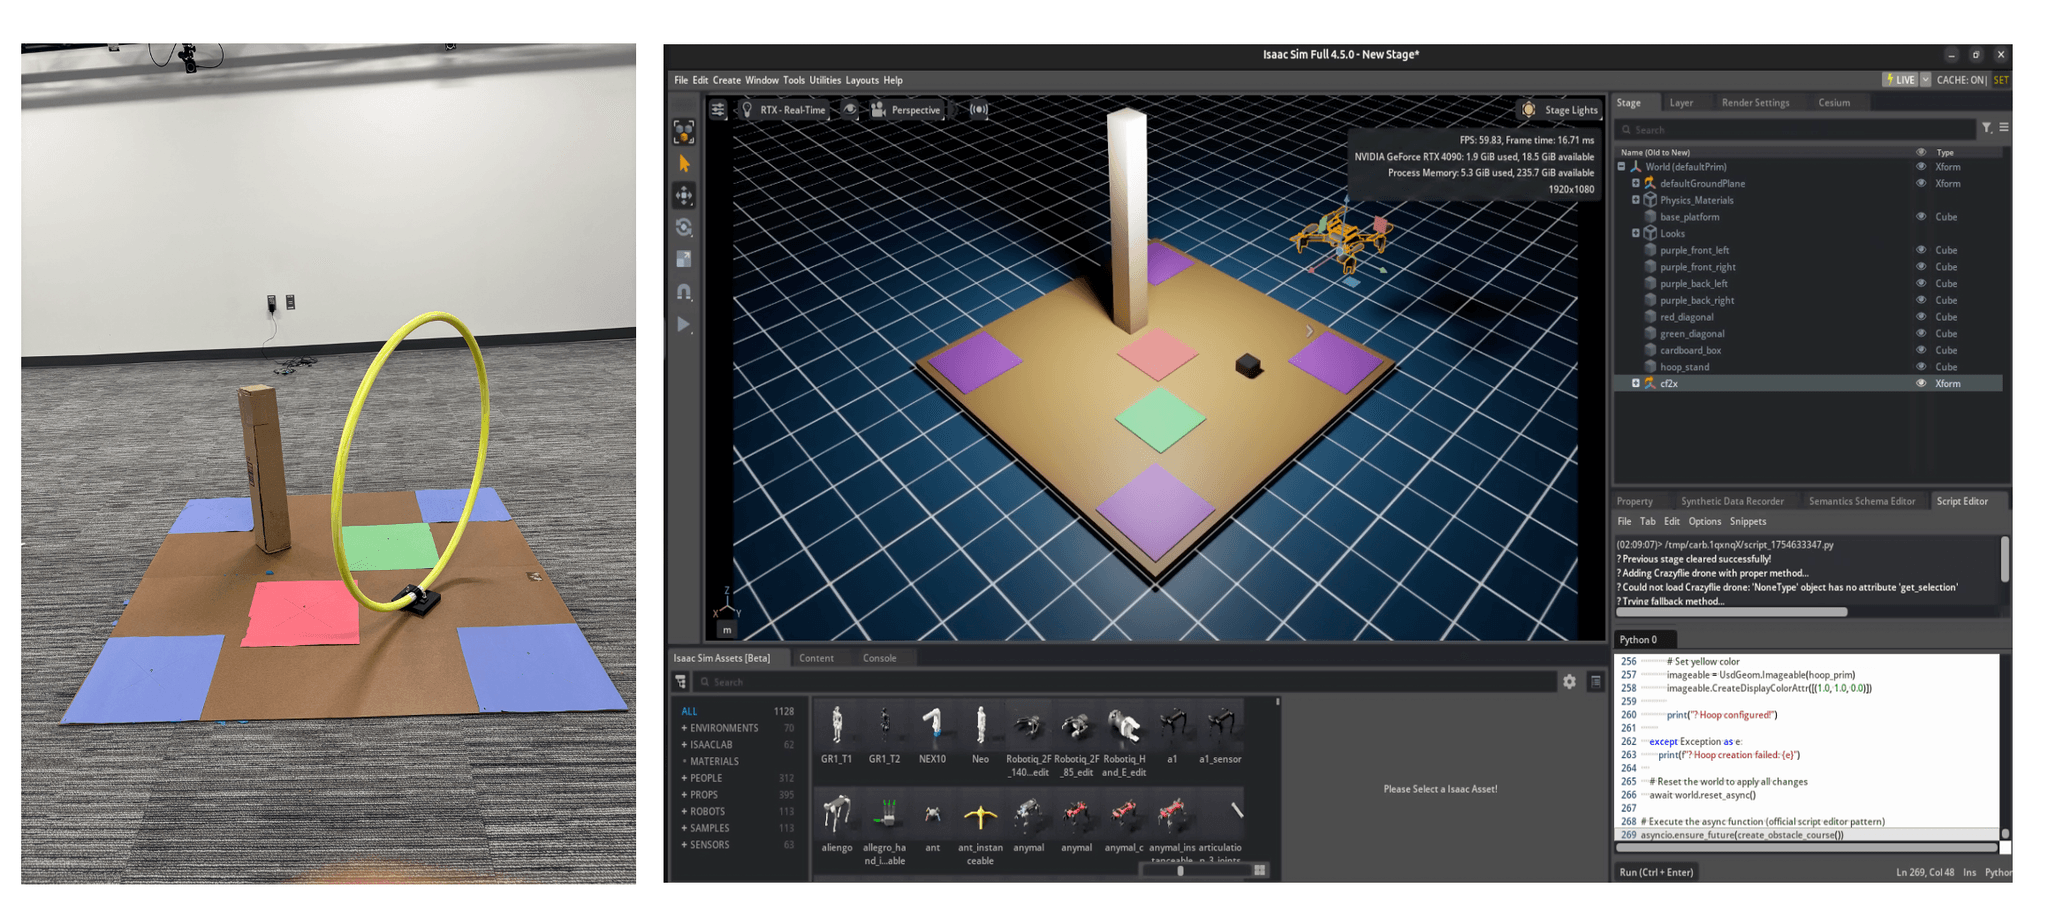The width and height of the screenshot is (2048, 919).
Task: Adjust the asset thumbnail size slider
Action: tap(1180, 871)
